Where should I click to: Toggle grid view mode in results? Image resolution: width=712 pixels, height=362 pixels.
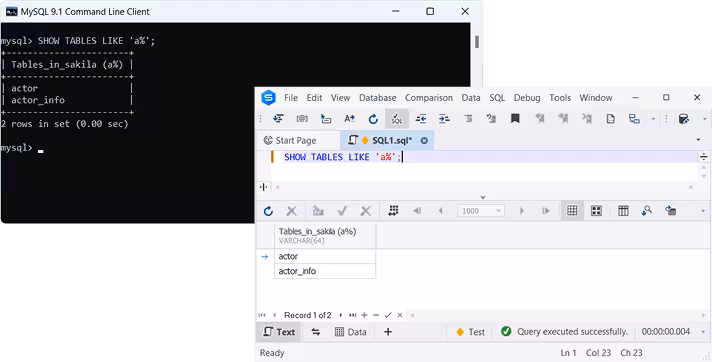tap(572, 211)
